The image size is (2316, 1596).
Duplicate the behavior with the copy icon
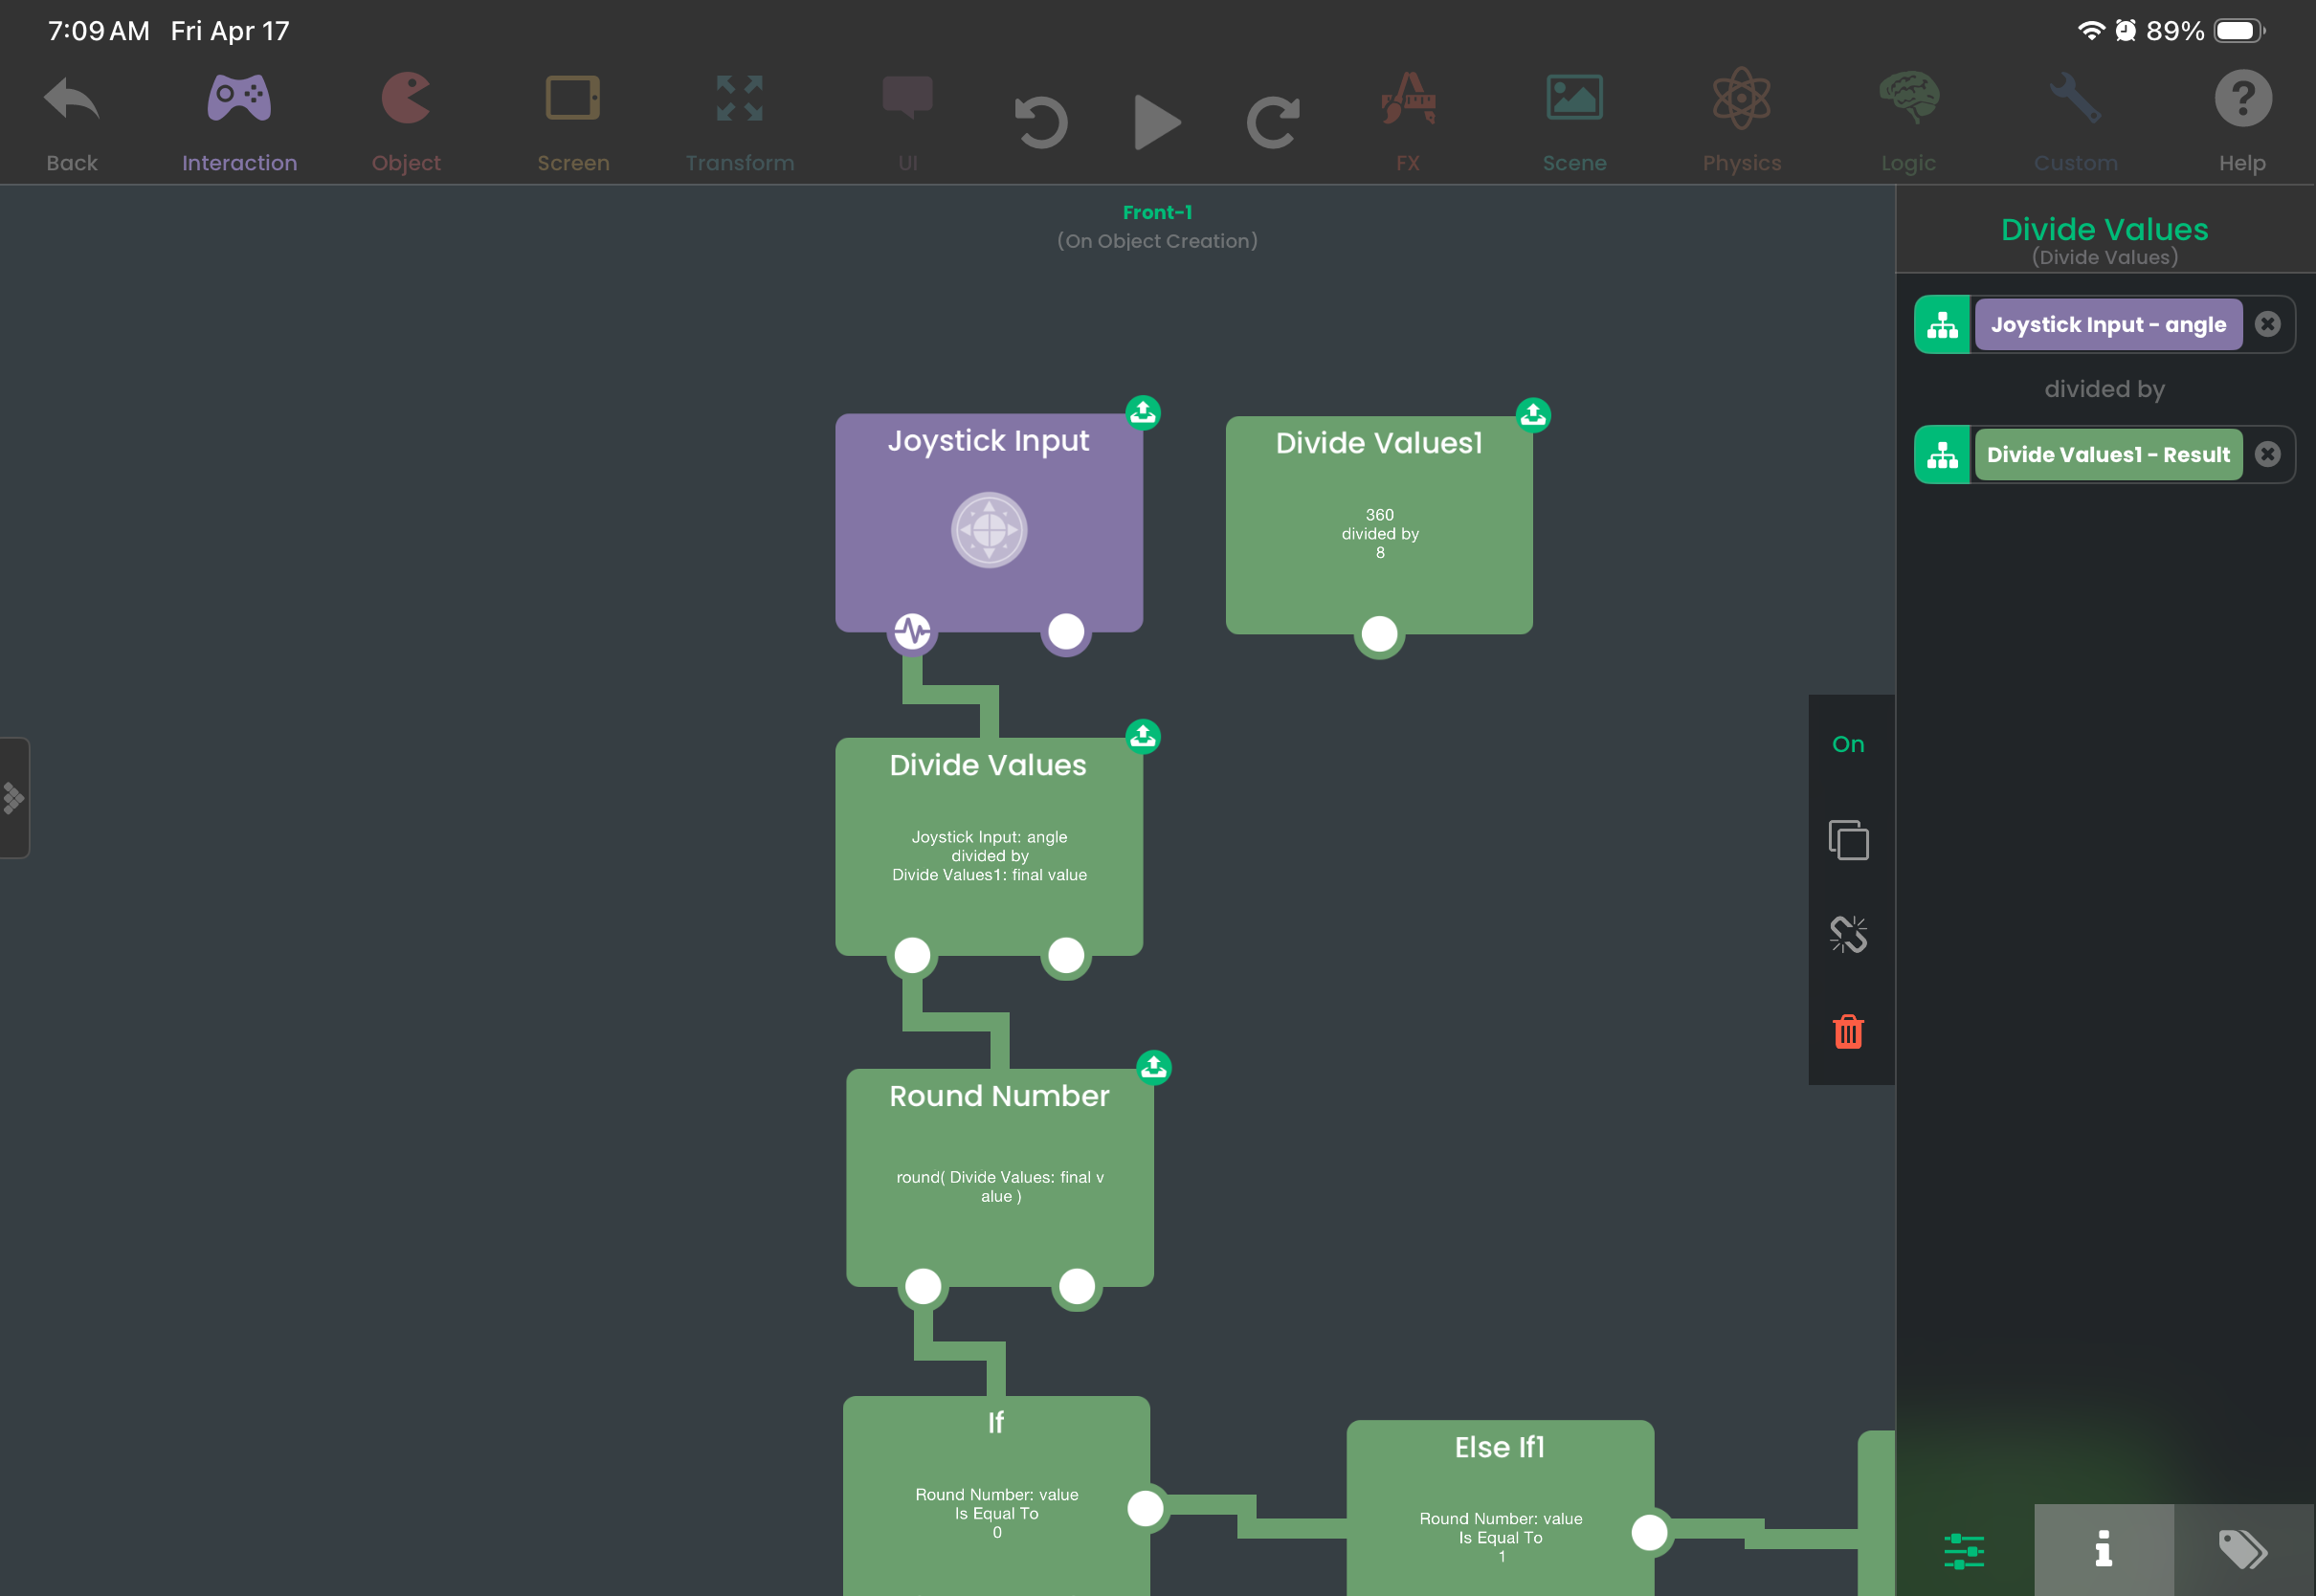pos(1848,840)
